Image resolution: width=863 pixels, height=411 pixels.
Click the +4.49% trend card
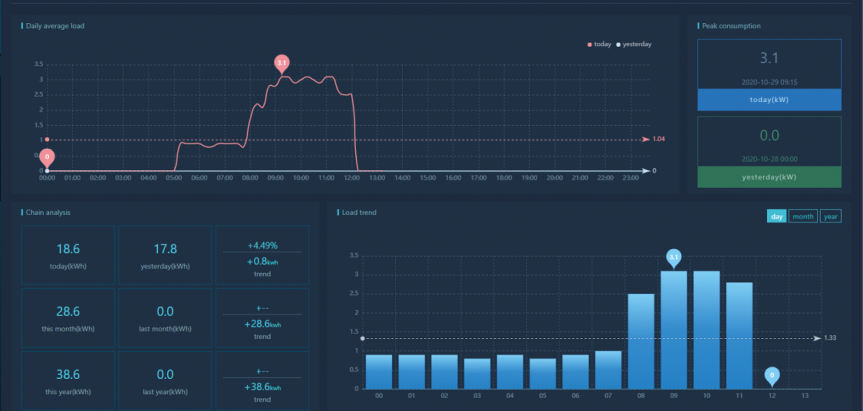click(x=262, y=254)
